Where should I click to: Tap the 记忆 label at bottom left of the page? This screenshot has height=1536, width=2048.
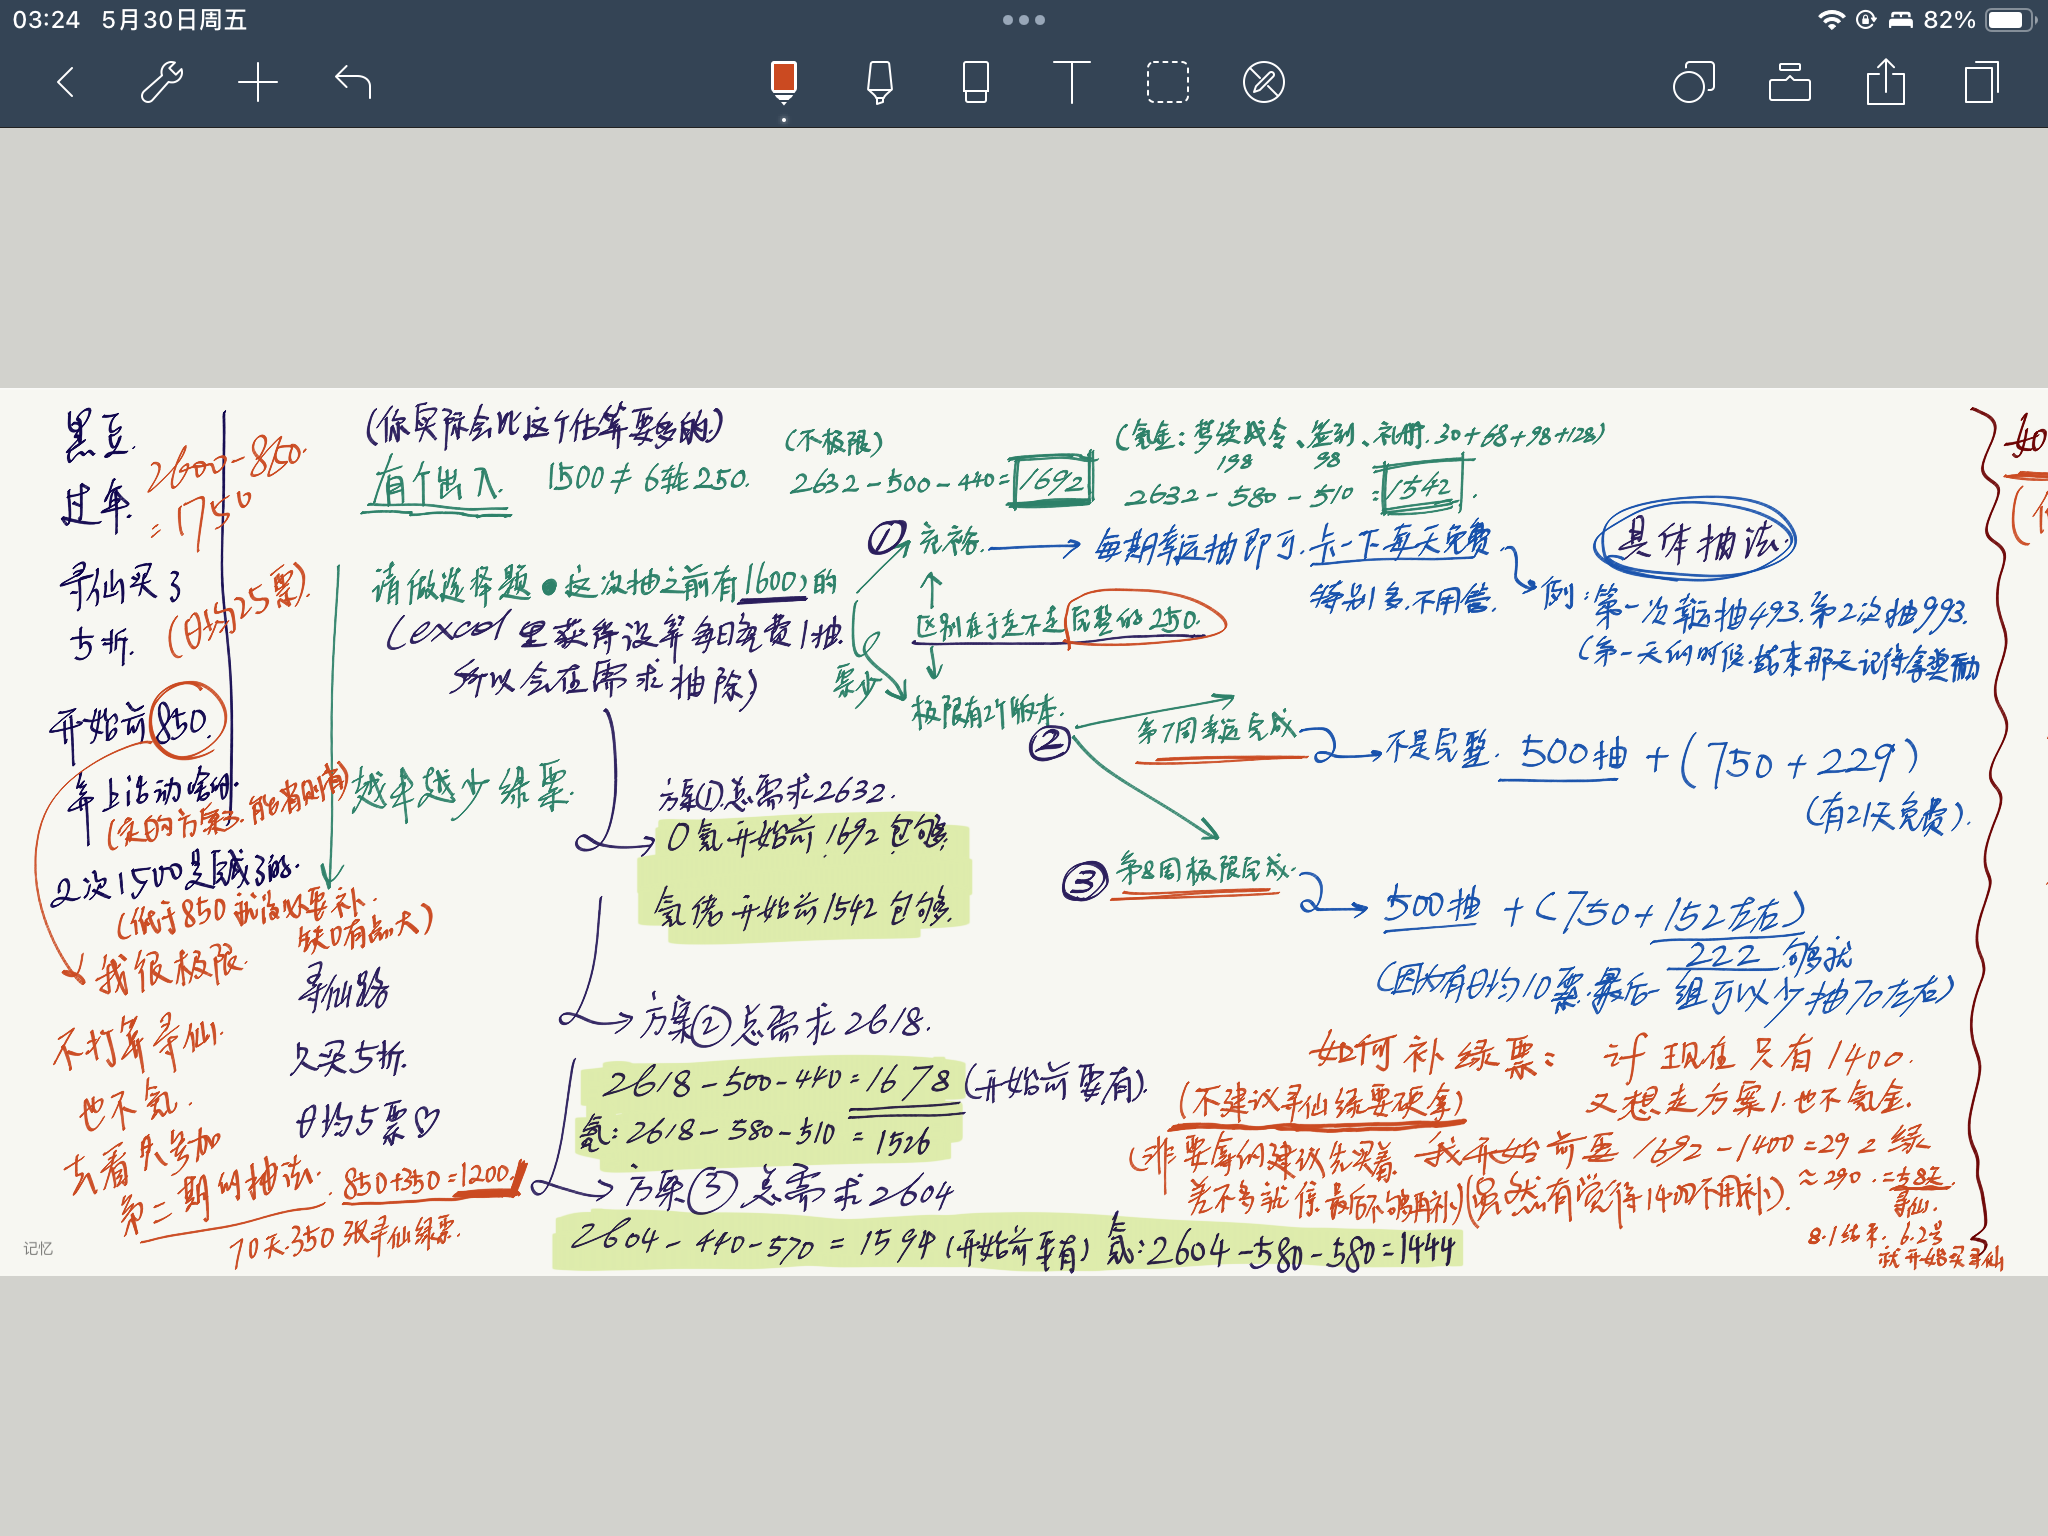point(38,1248)
